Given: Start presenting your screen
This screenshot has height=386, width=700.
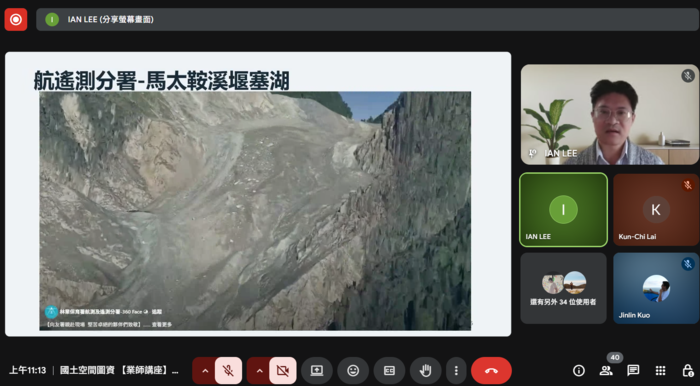Looking at the screenshot, I should (317, 370).
